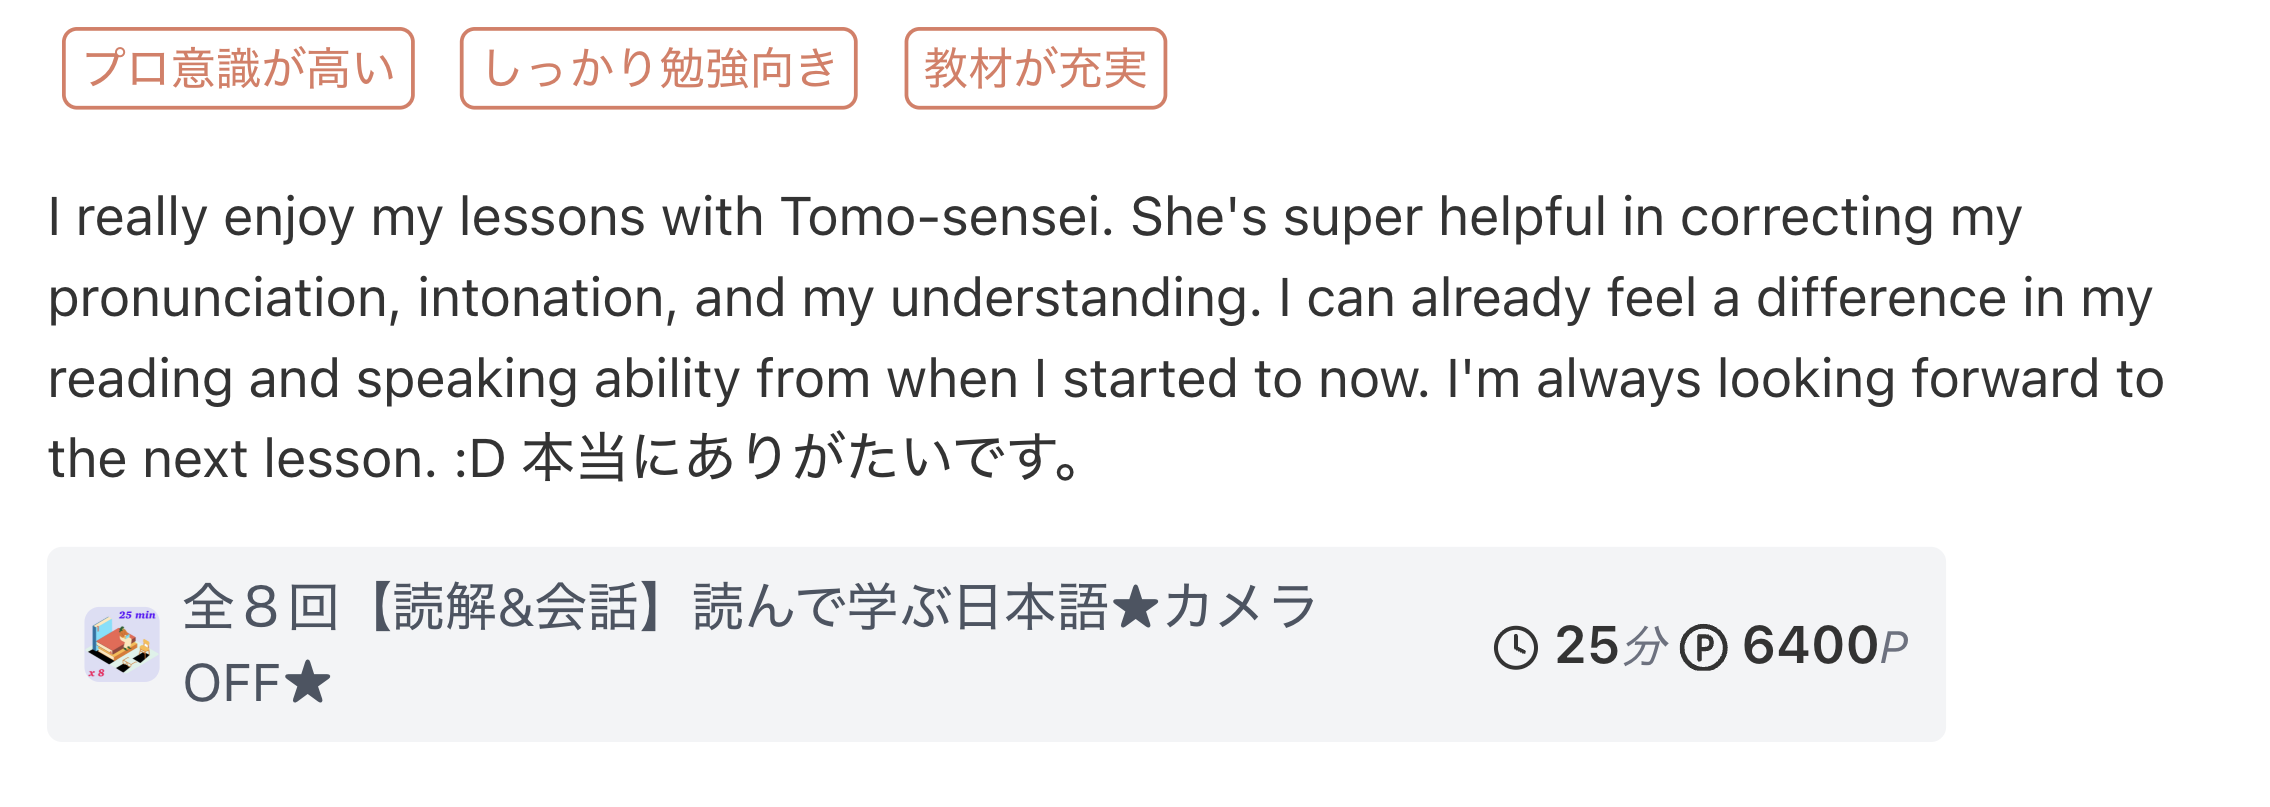Viewport: 2270px width, 807px height.
Task: Click the 読んで学ぶ日本語 portion of the title
Action: (900, 607)
